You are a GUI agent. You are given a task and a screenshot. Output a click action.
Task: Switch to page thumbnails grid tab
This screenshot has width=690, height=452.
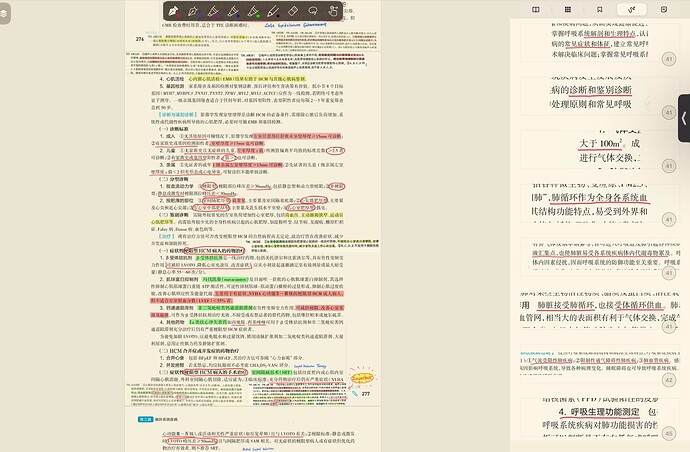pyautogui.click(x=568, y=10)
